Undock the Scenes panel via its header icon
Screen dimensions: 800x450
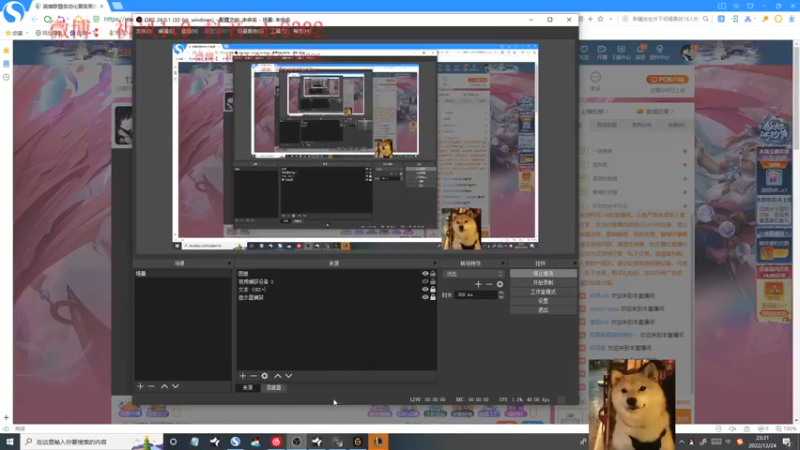(x=229, y=263)
